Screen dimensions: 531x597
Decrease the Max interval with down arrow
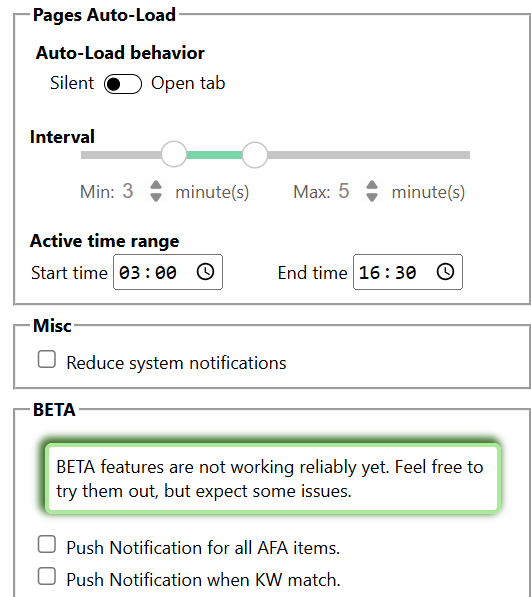point(372,197)
